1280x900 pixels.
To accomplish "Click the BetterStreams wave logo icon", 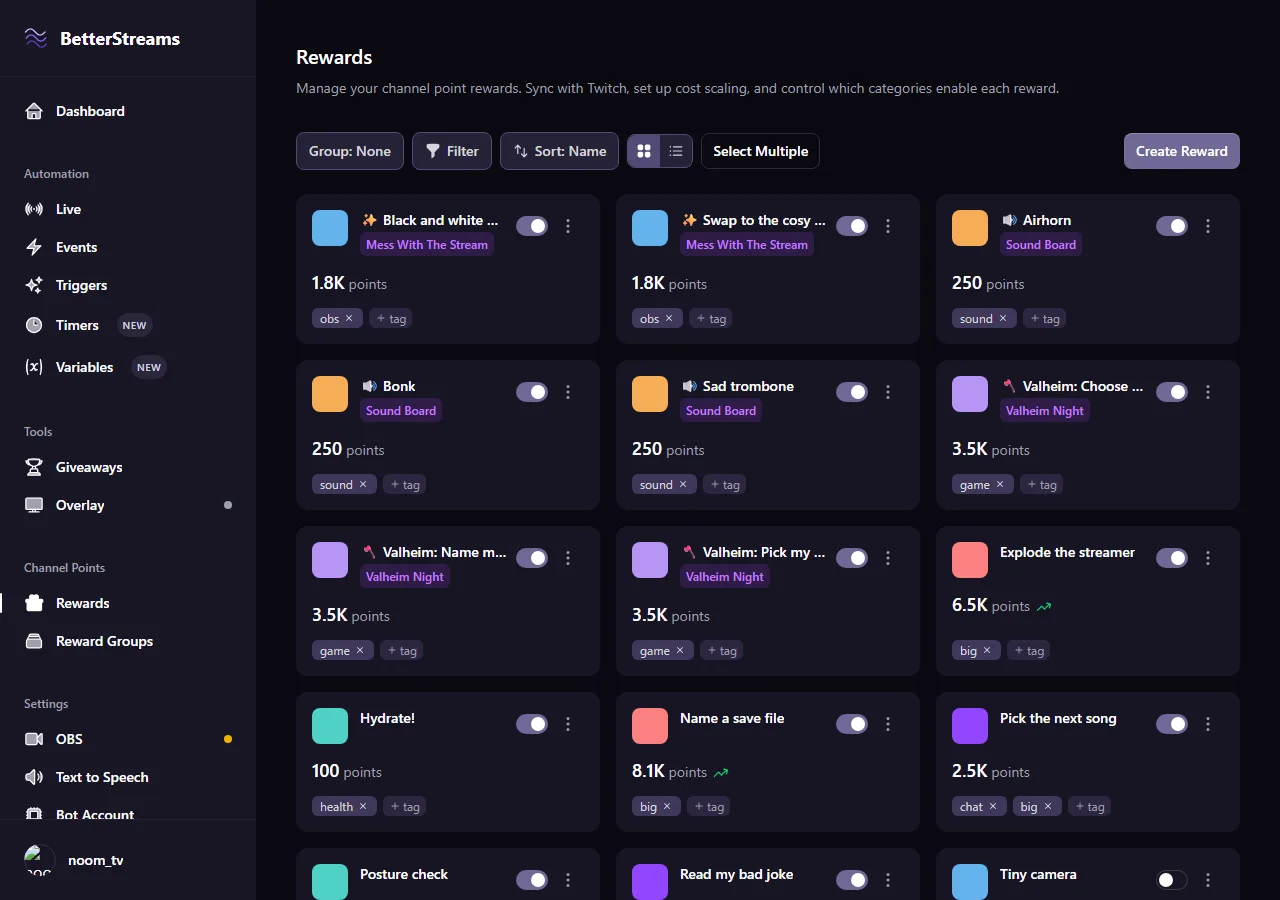I will (x=36, y=38).
